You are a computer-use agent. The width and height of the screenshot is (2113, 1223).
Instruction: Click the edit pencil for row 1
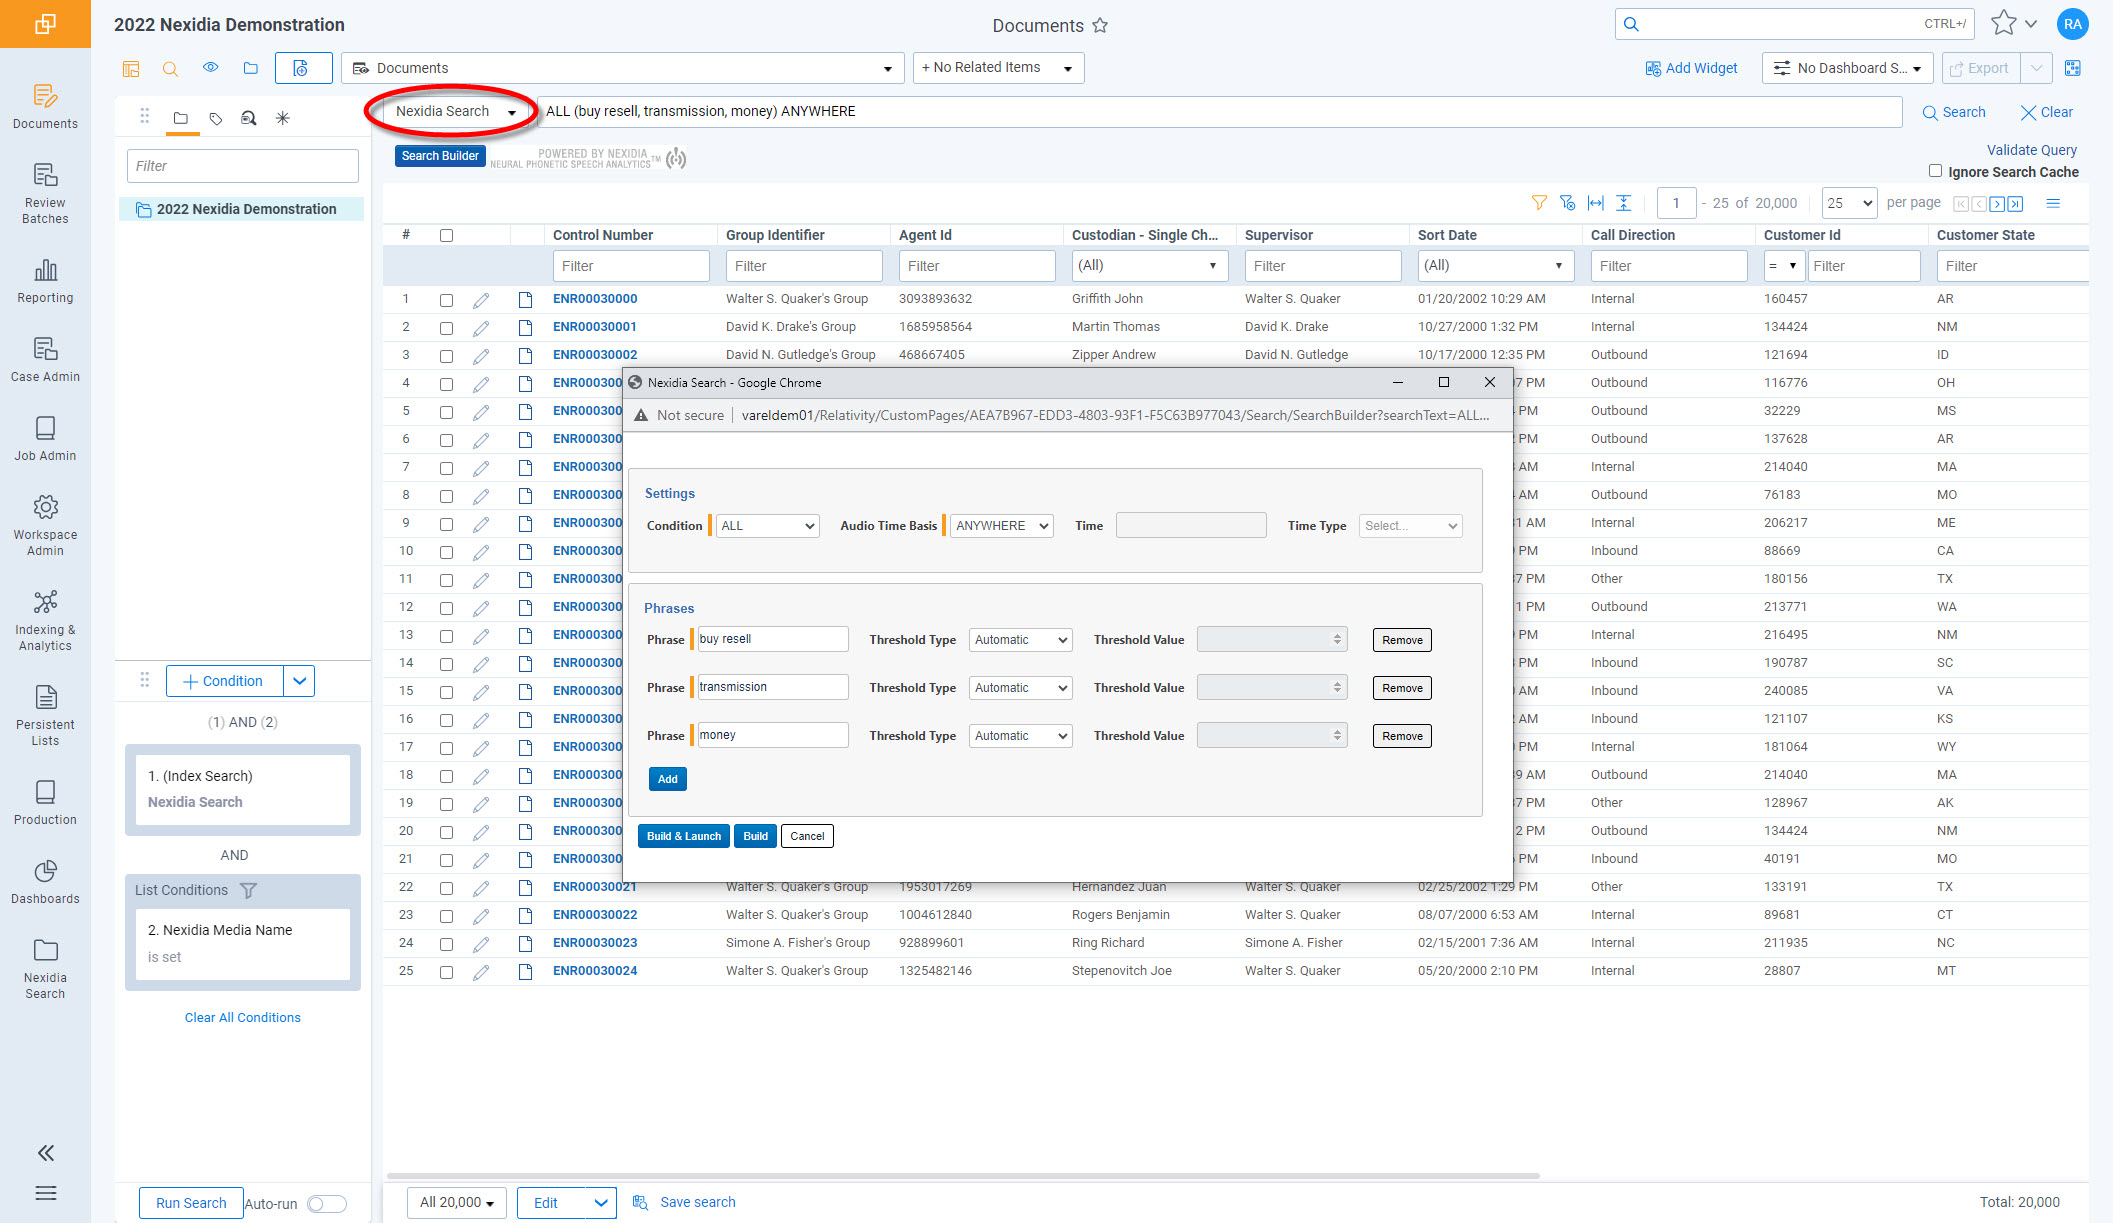481,300
